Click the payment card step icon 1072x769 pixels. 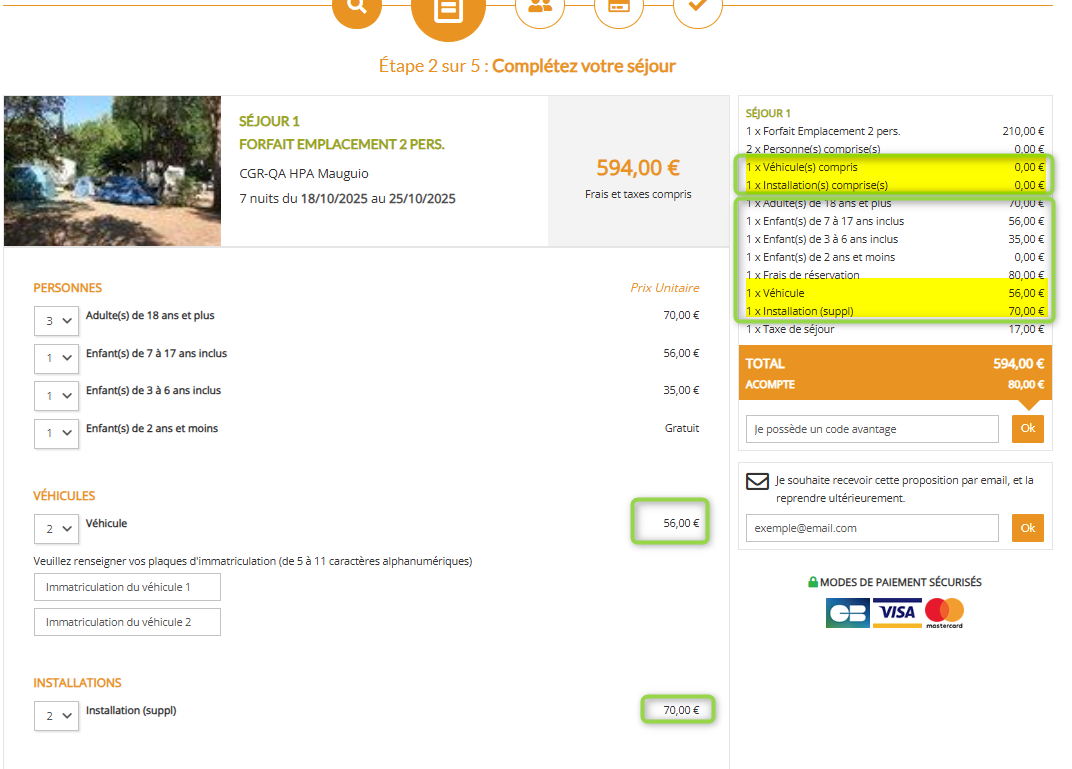[619, 6]
